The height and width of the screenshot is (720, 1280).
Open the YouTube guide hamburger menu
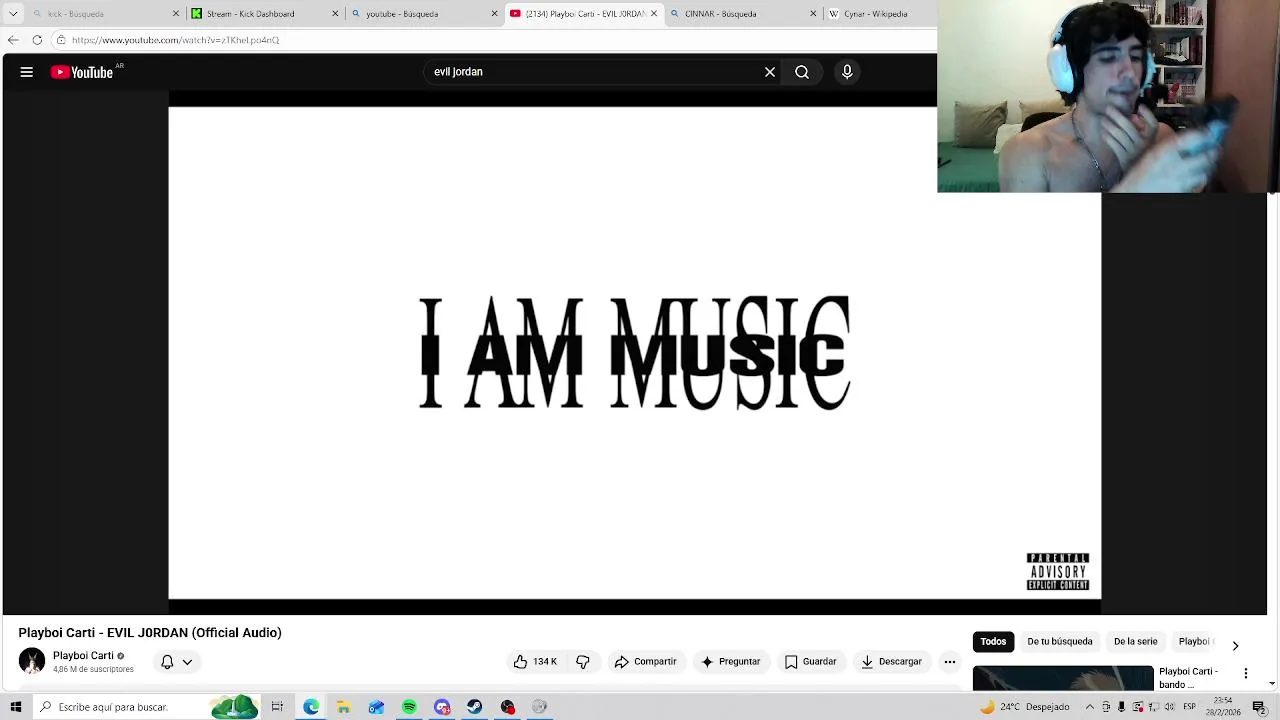coord(27,72)
